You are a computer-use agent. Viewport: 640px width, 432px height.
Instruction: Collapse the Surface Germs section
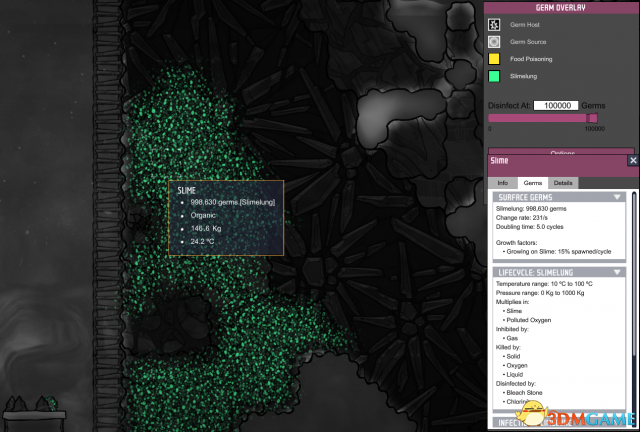(617, 197)
